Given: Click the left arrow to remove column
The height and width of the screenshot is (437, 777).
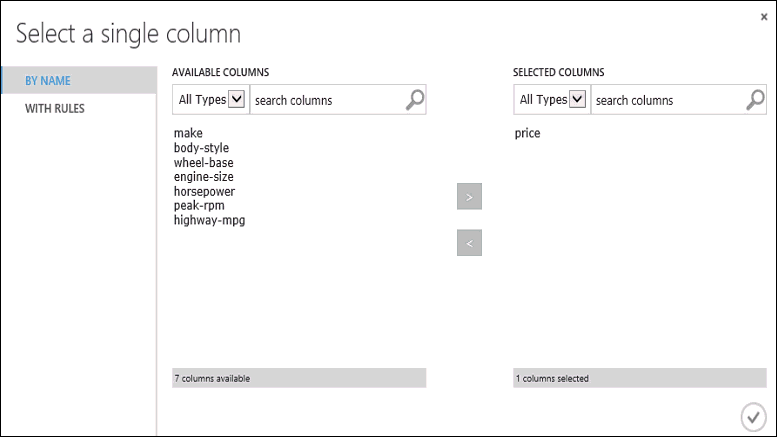Looking at the screenshot, I should (x=469, y=242).
